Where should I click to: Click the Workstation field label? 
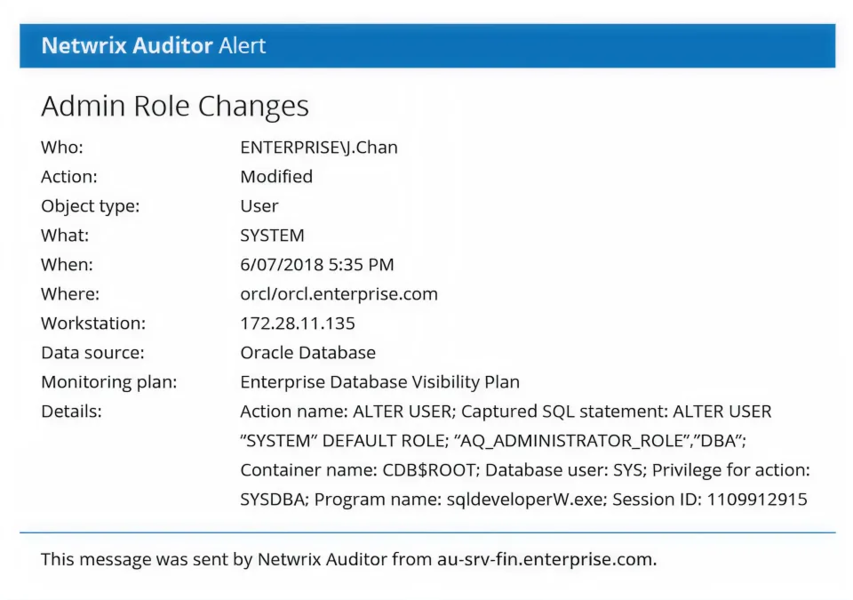(93, 324)
